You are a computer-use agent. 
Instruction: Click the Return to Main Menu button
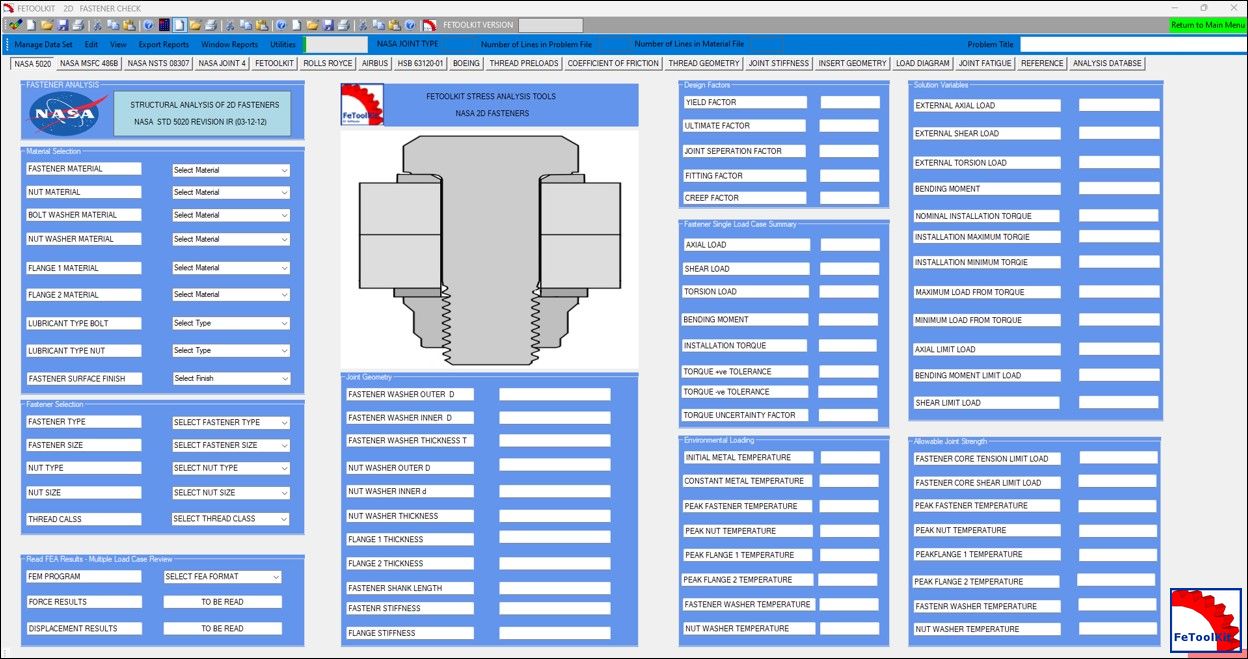coord(1208,25)
